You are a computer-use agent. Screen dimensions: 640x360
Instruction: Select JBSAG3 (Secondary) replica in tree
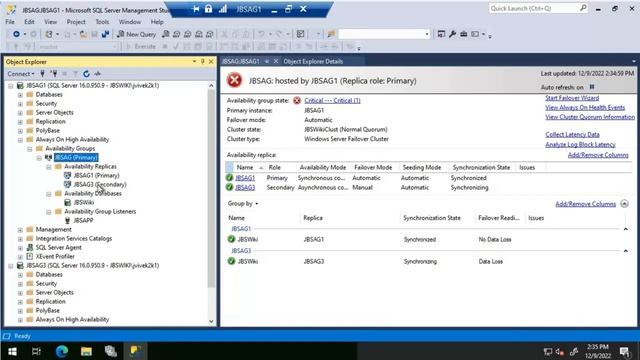pos(100,184)
